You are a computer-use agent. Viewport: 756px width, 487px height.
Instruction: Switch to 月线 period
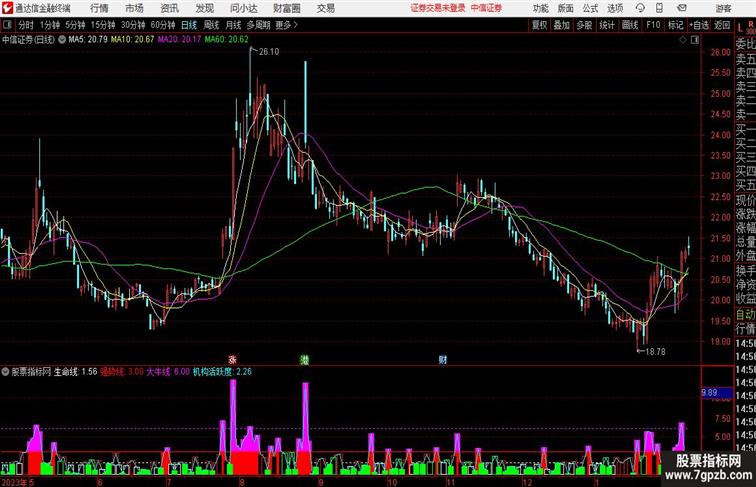(233, 25)
